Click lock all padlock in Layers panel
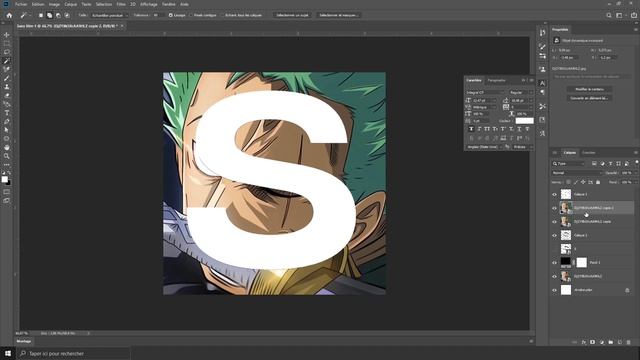The width and height of the screenshot is (640, 360). (598, 182)
